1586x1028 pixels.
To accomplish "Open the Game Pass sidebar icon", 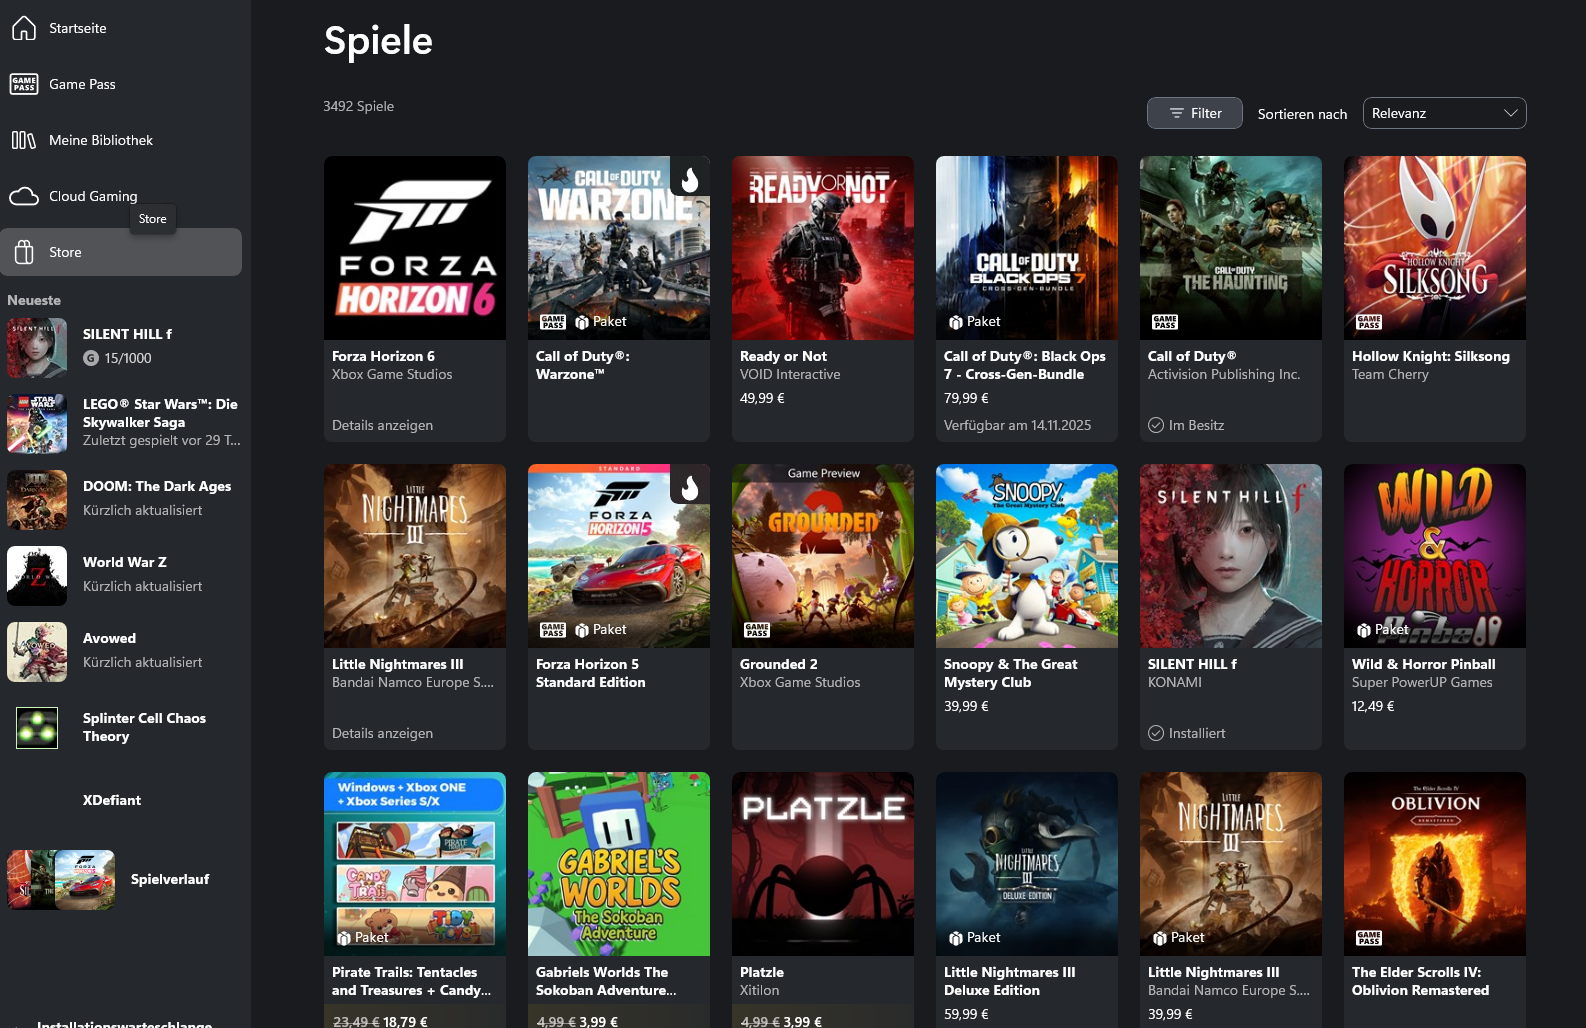I will pos(24,84).
